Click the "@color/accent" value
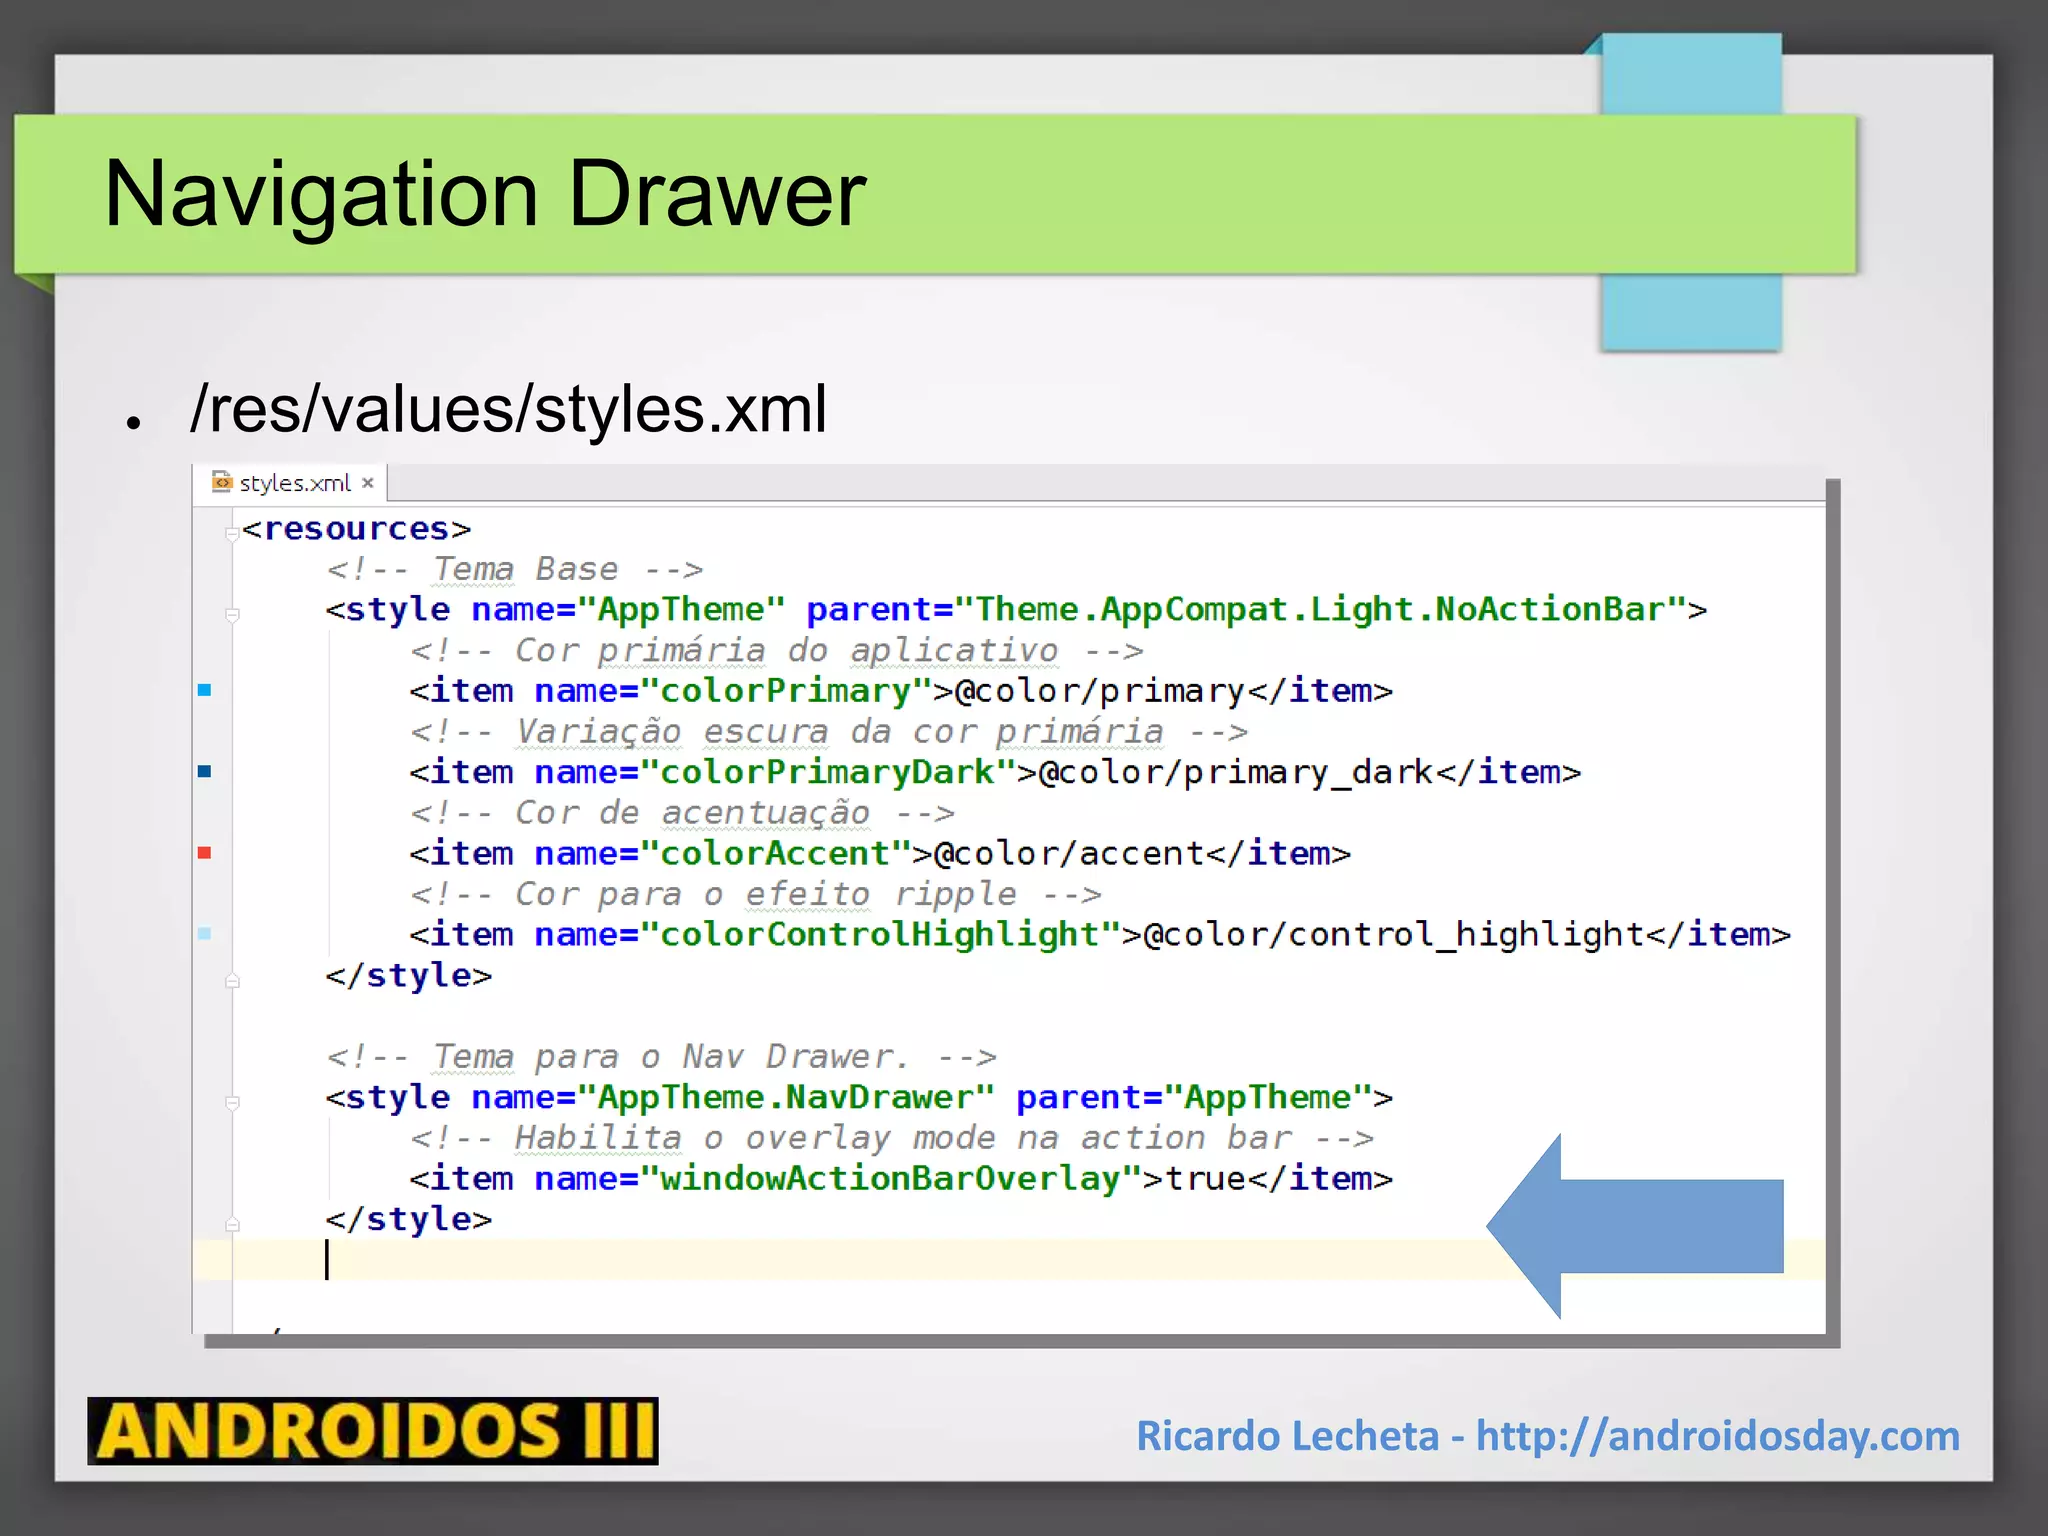 tap(1069, 854)
